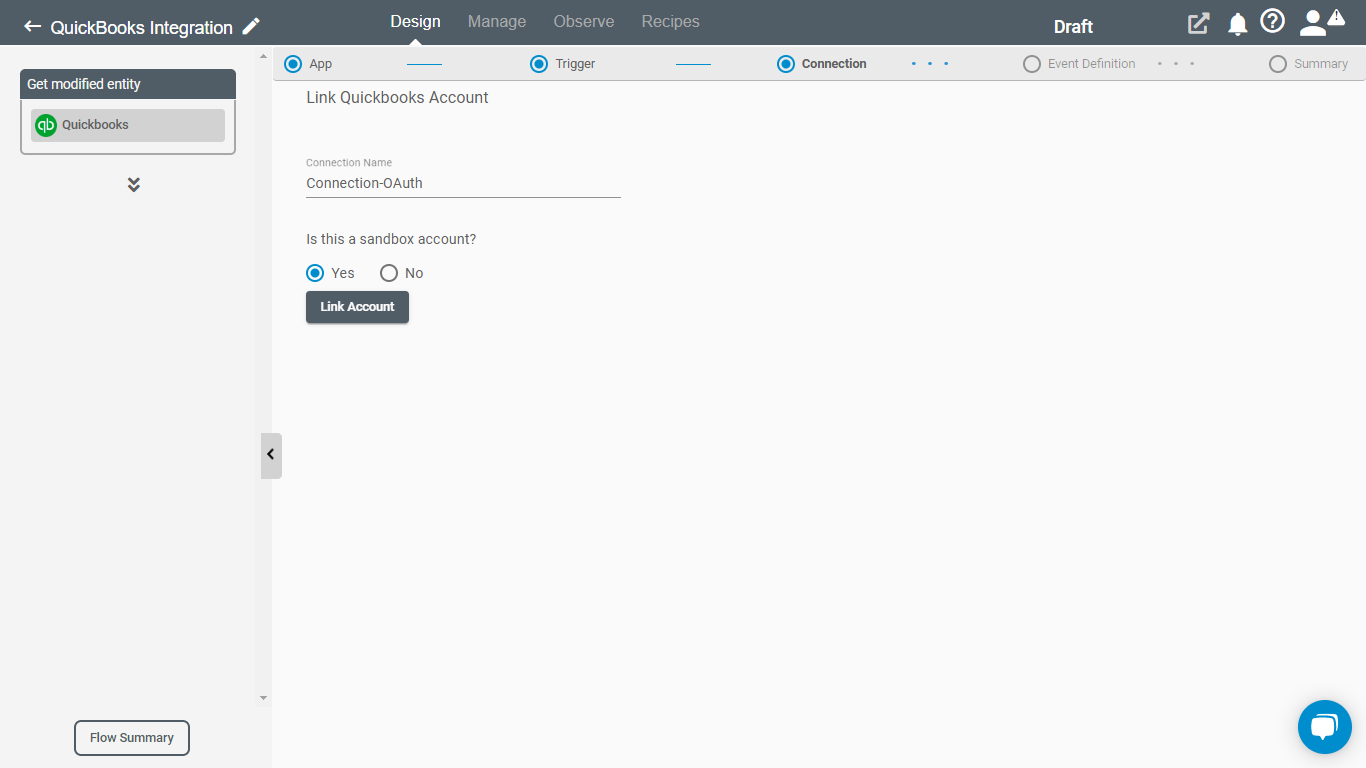Collapse the left panel with the arrow handle
1366x768 pixels.
point(271,455)
